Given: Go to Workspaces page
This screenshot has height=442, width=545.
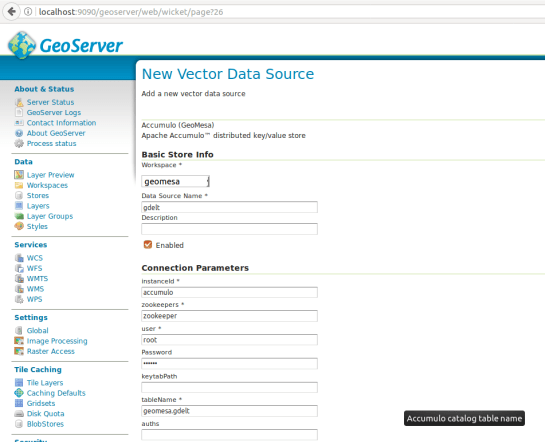Looking at the screenshot, I should (47, 185).
